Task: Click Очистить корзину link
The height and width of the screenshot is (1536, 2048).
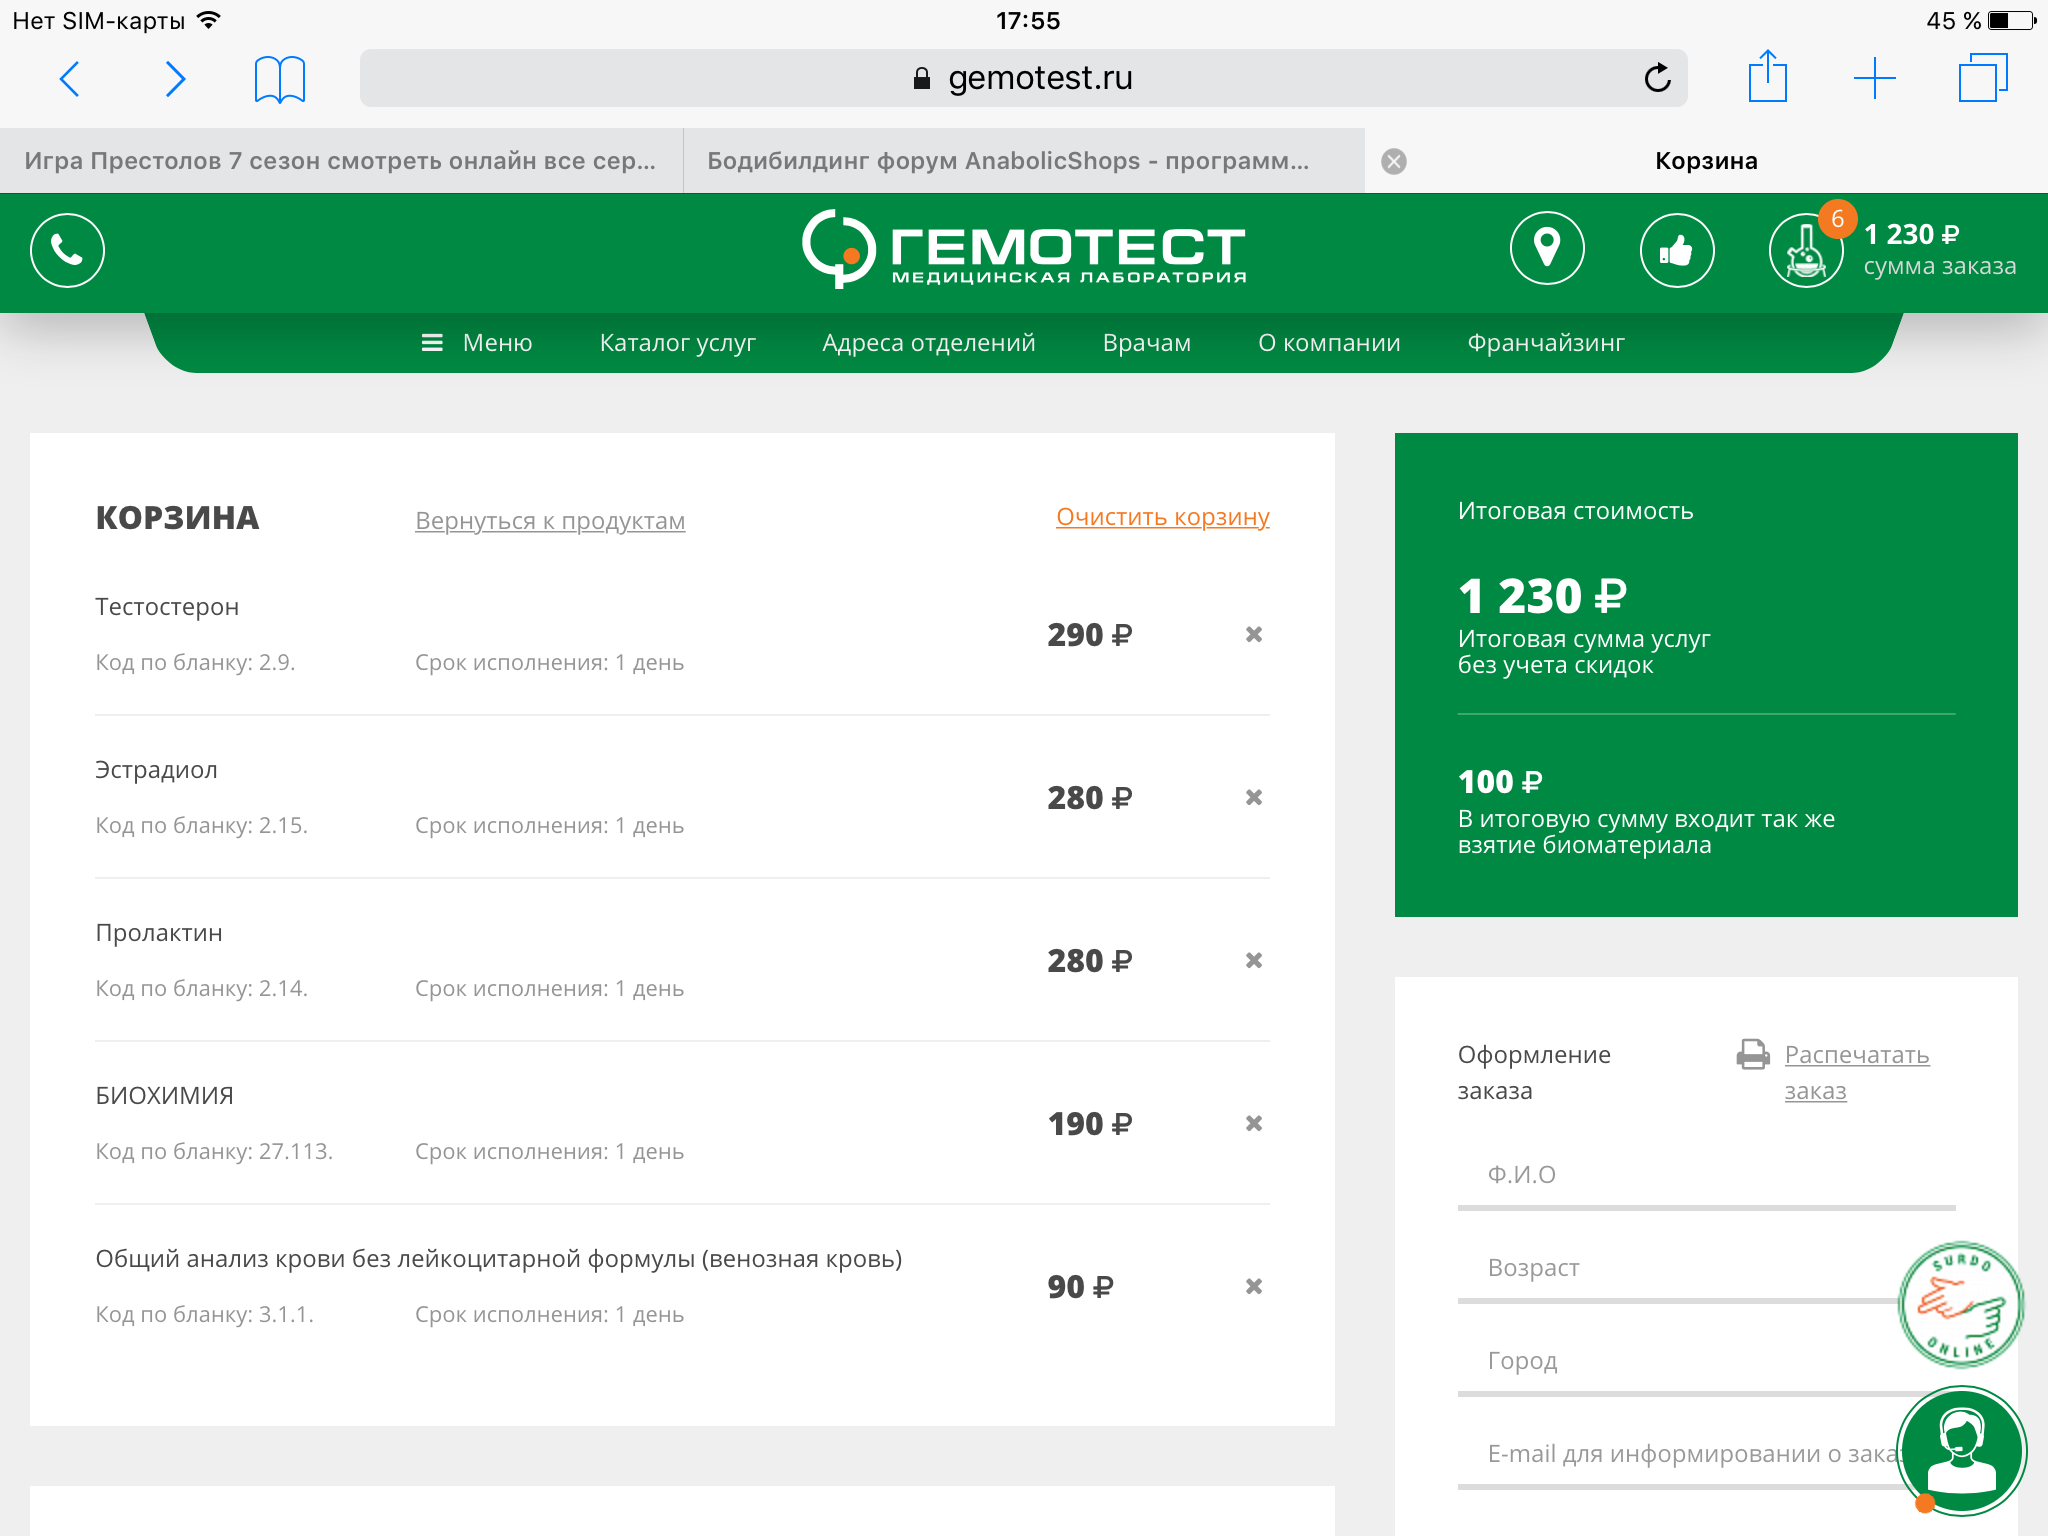Action: [x=1162, y=517]
